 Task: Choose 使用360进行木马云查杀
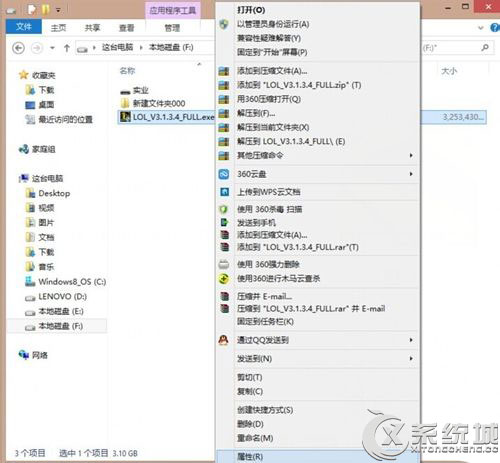(x=278, y=278)
